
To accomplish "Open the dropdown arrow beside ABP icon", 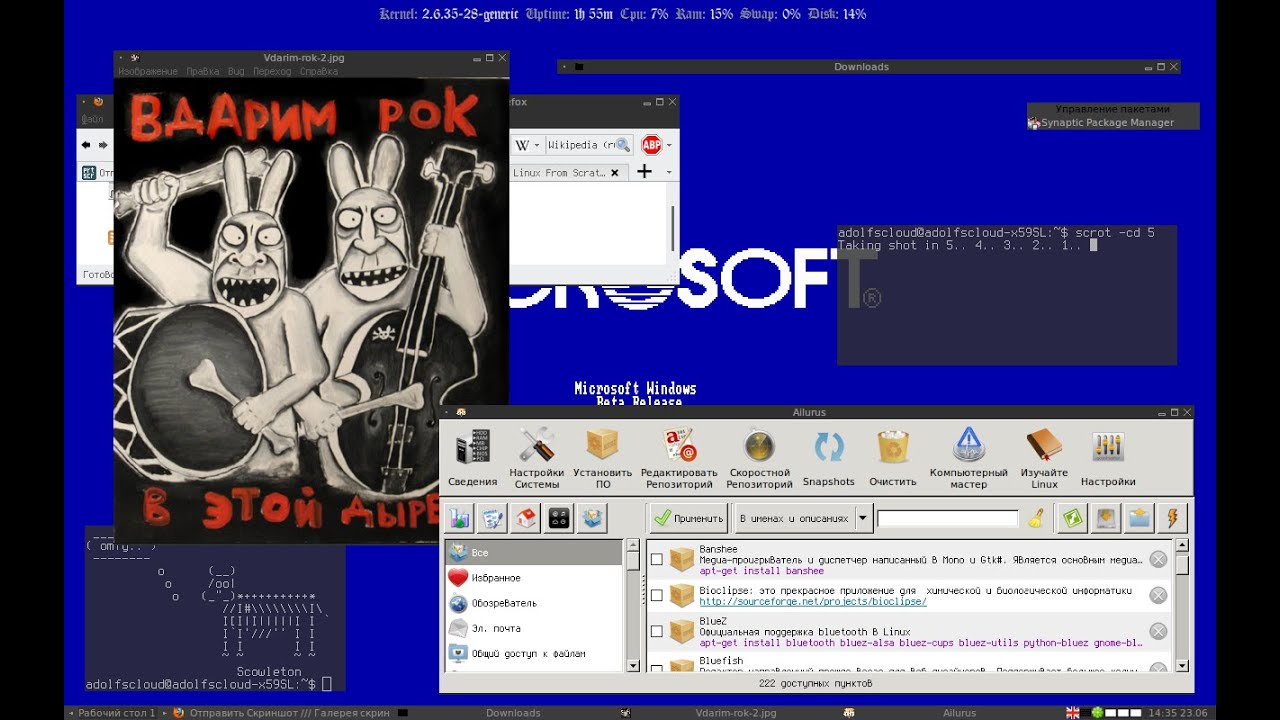I will tap(669, 145).
